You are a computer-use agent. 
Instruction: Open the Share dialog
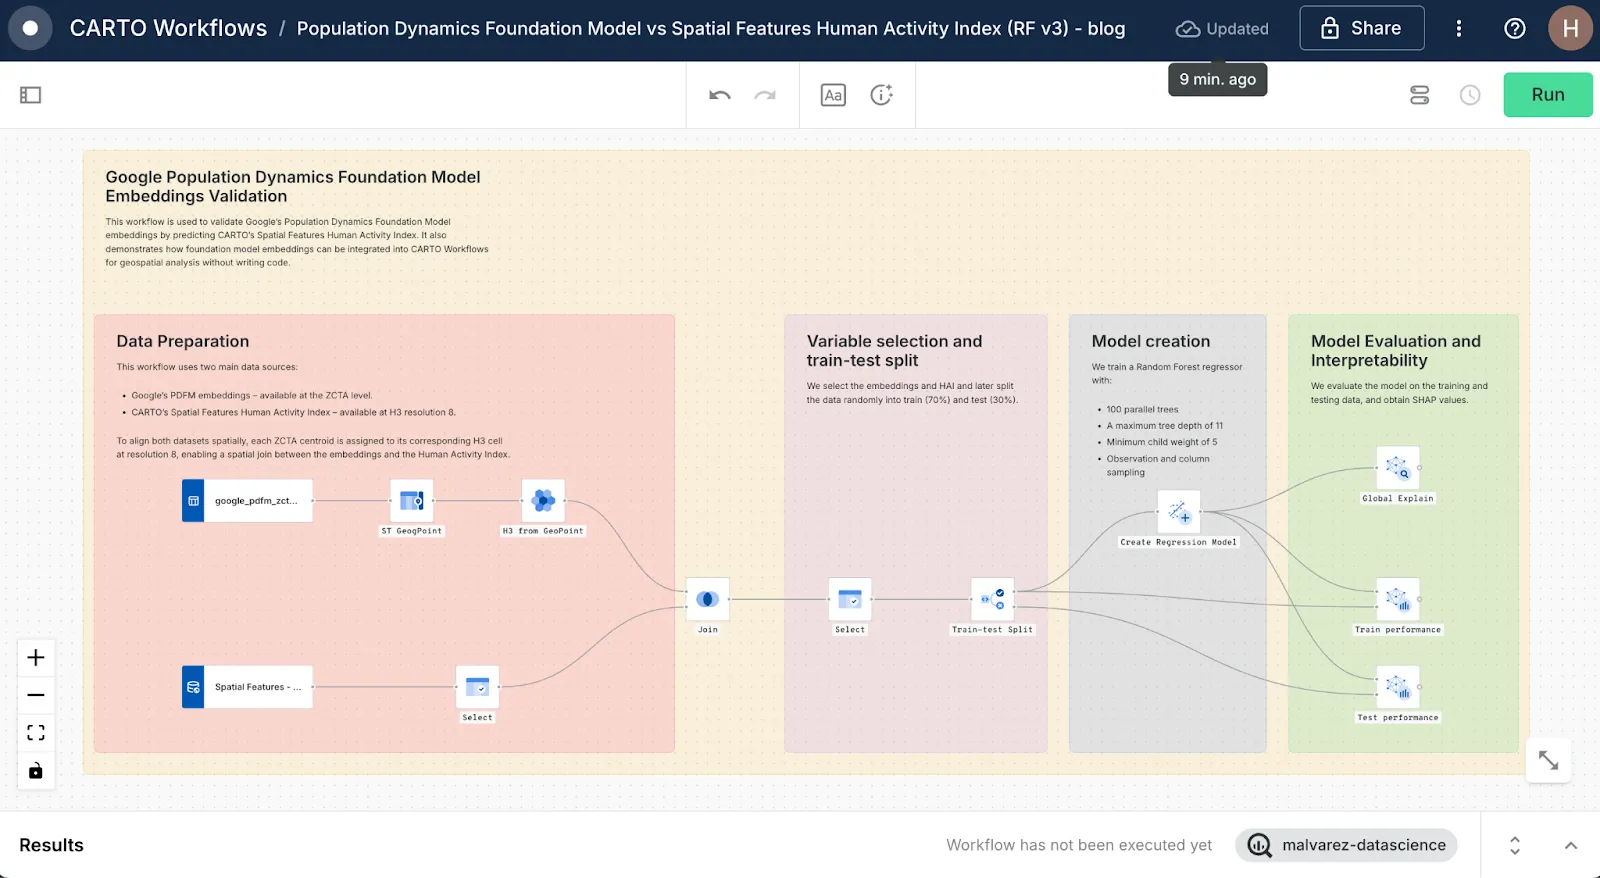tap(1361, 28)
